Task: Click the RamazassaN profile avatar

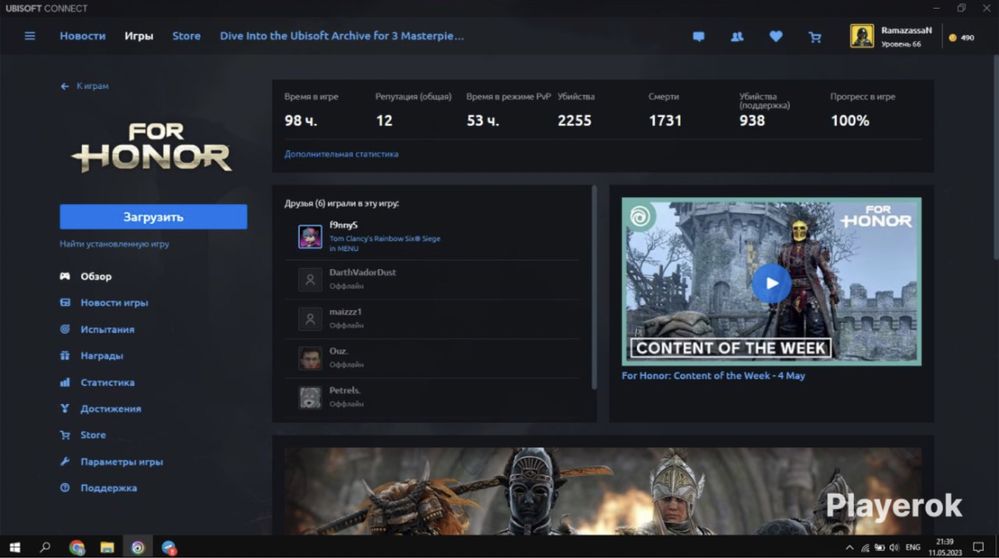Action: (861, 36)
